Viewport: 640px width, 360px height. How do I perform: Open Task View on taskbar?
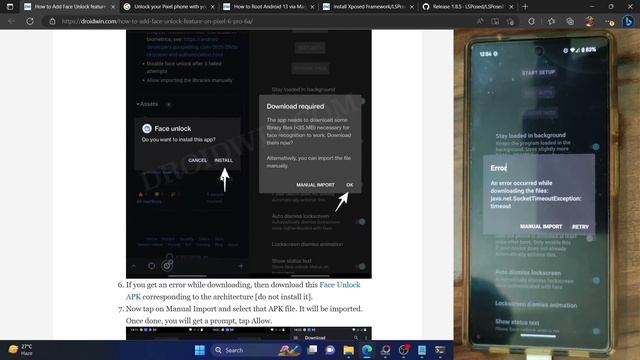[x=312, y=350]
